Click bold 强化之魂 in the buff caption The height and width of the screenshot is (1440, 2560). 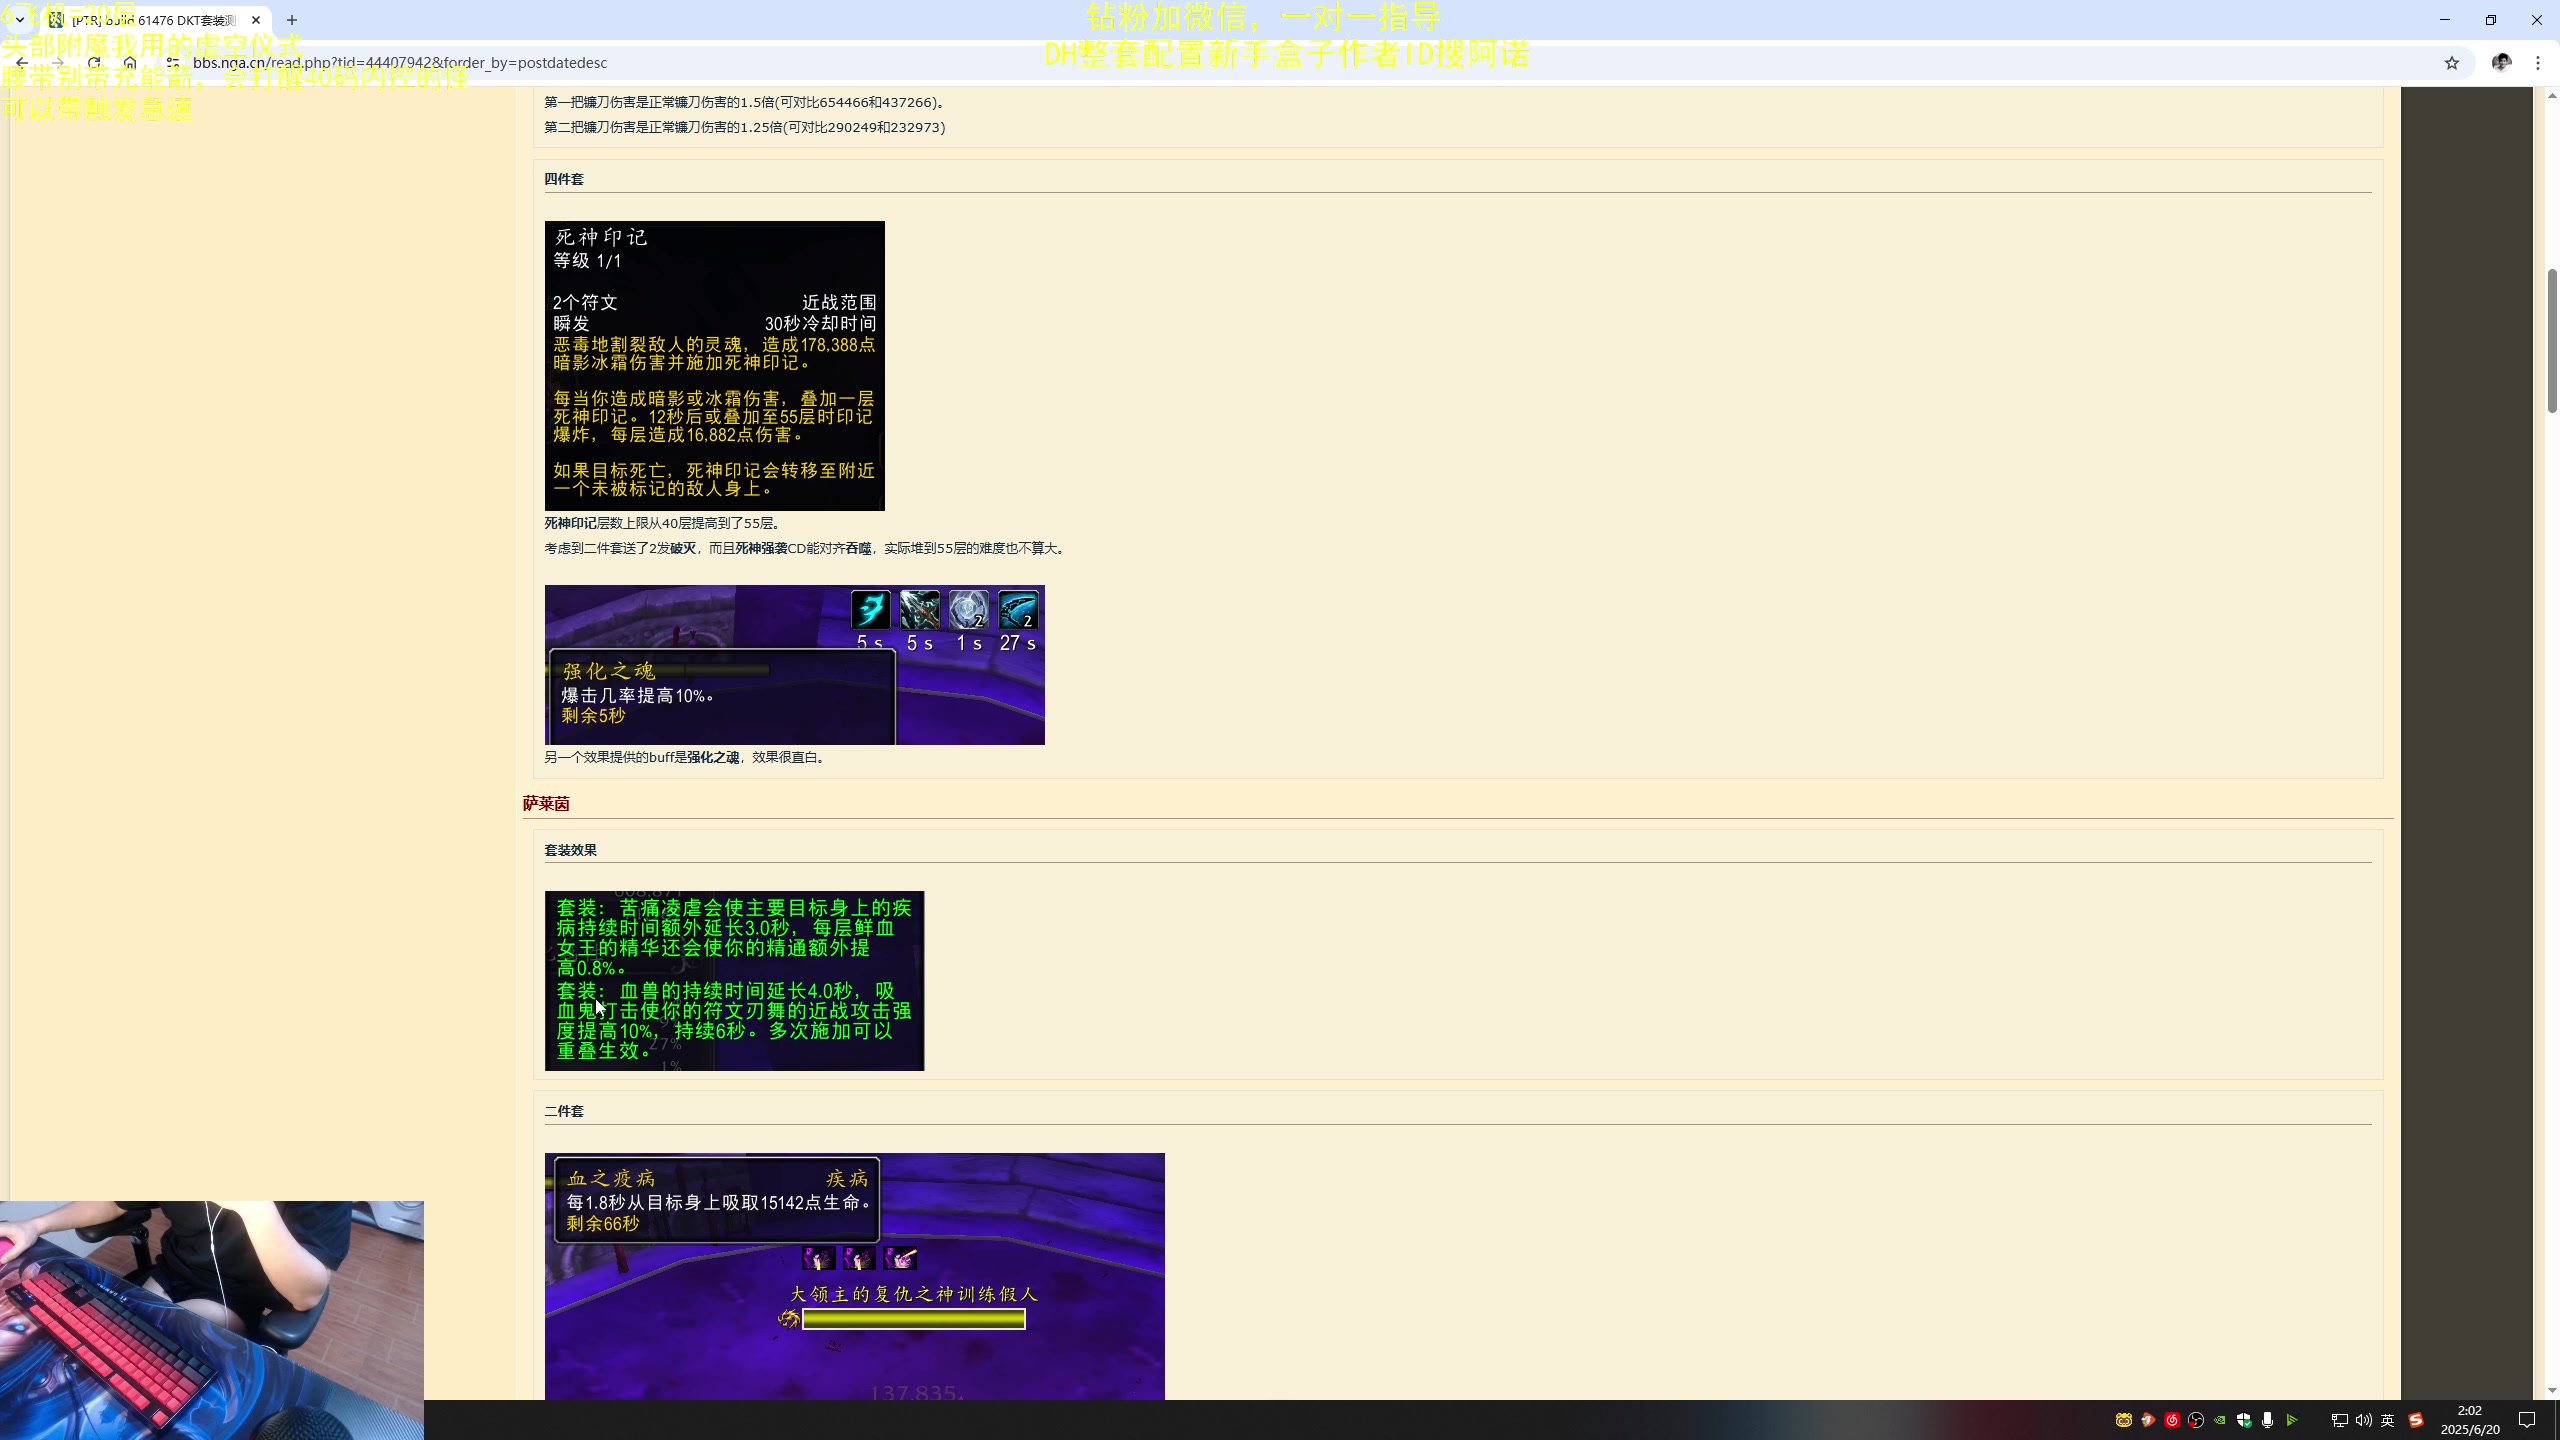(x=713, y=757)
